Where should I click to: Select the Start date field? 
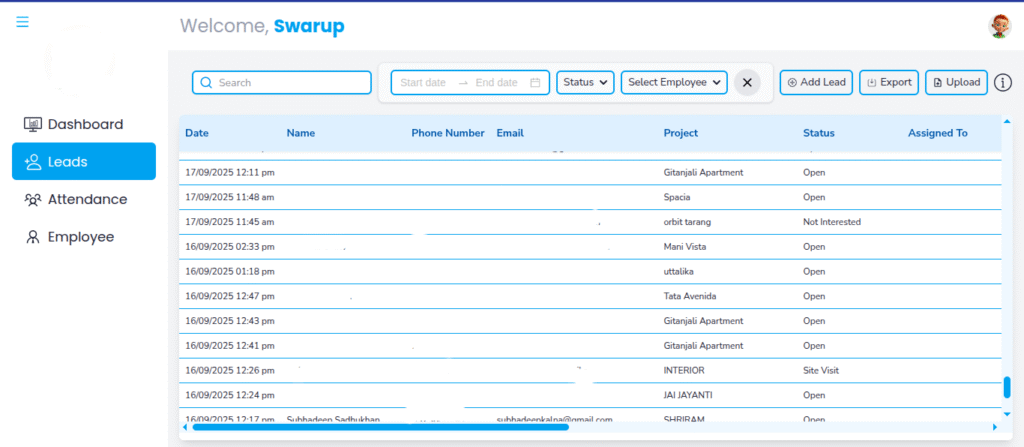click(423, 83)
